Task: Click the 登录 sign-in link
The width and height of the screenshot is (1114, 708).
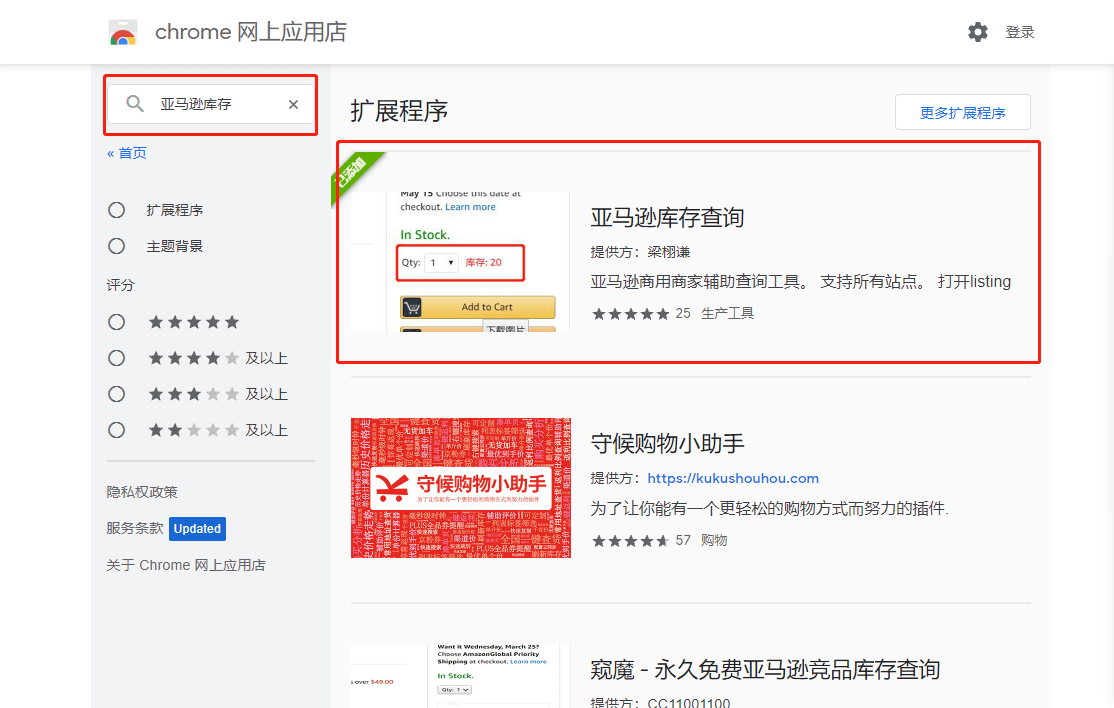Action: click(1020, 32)
